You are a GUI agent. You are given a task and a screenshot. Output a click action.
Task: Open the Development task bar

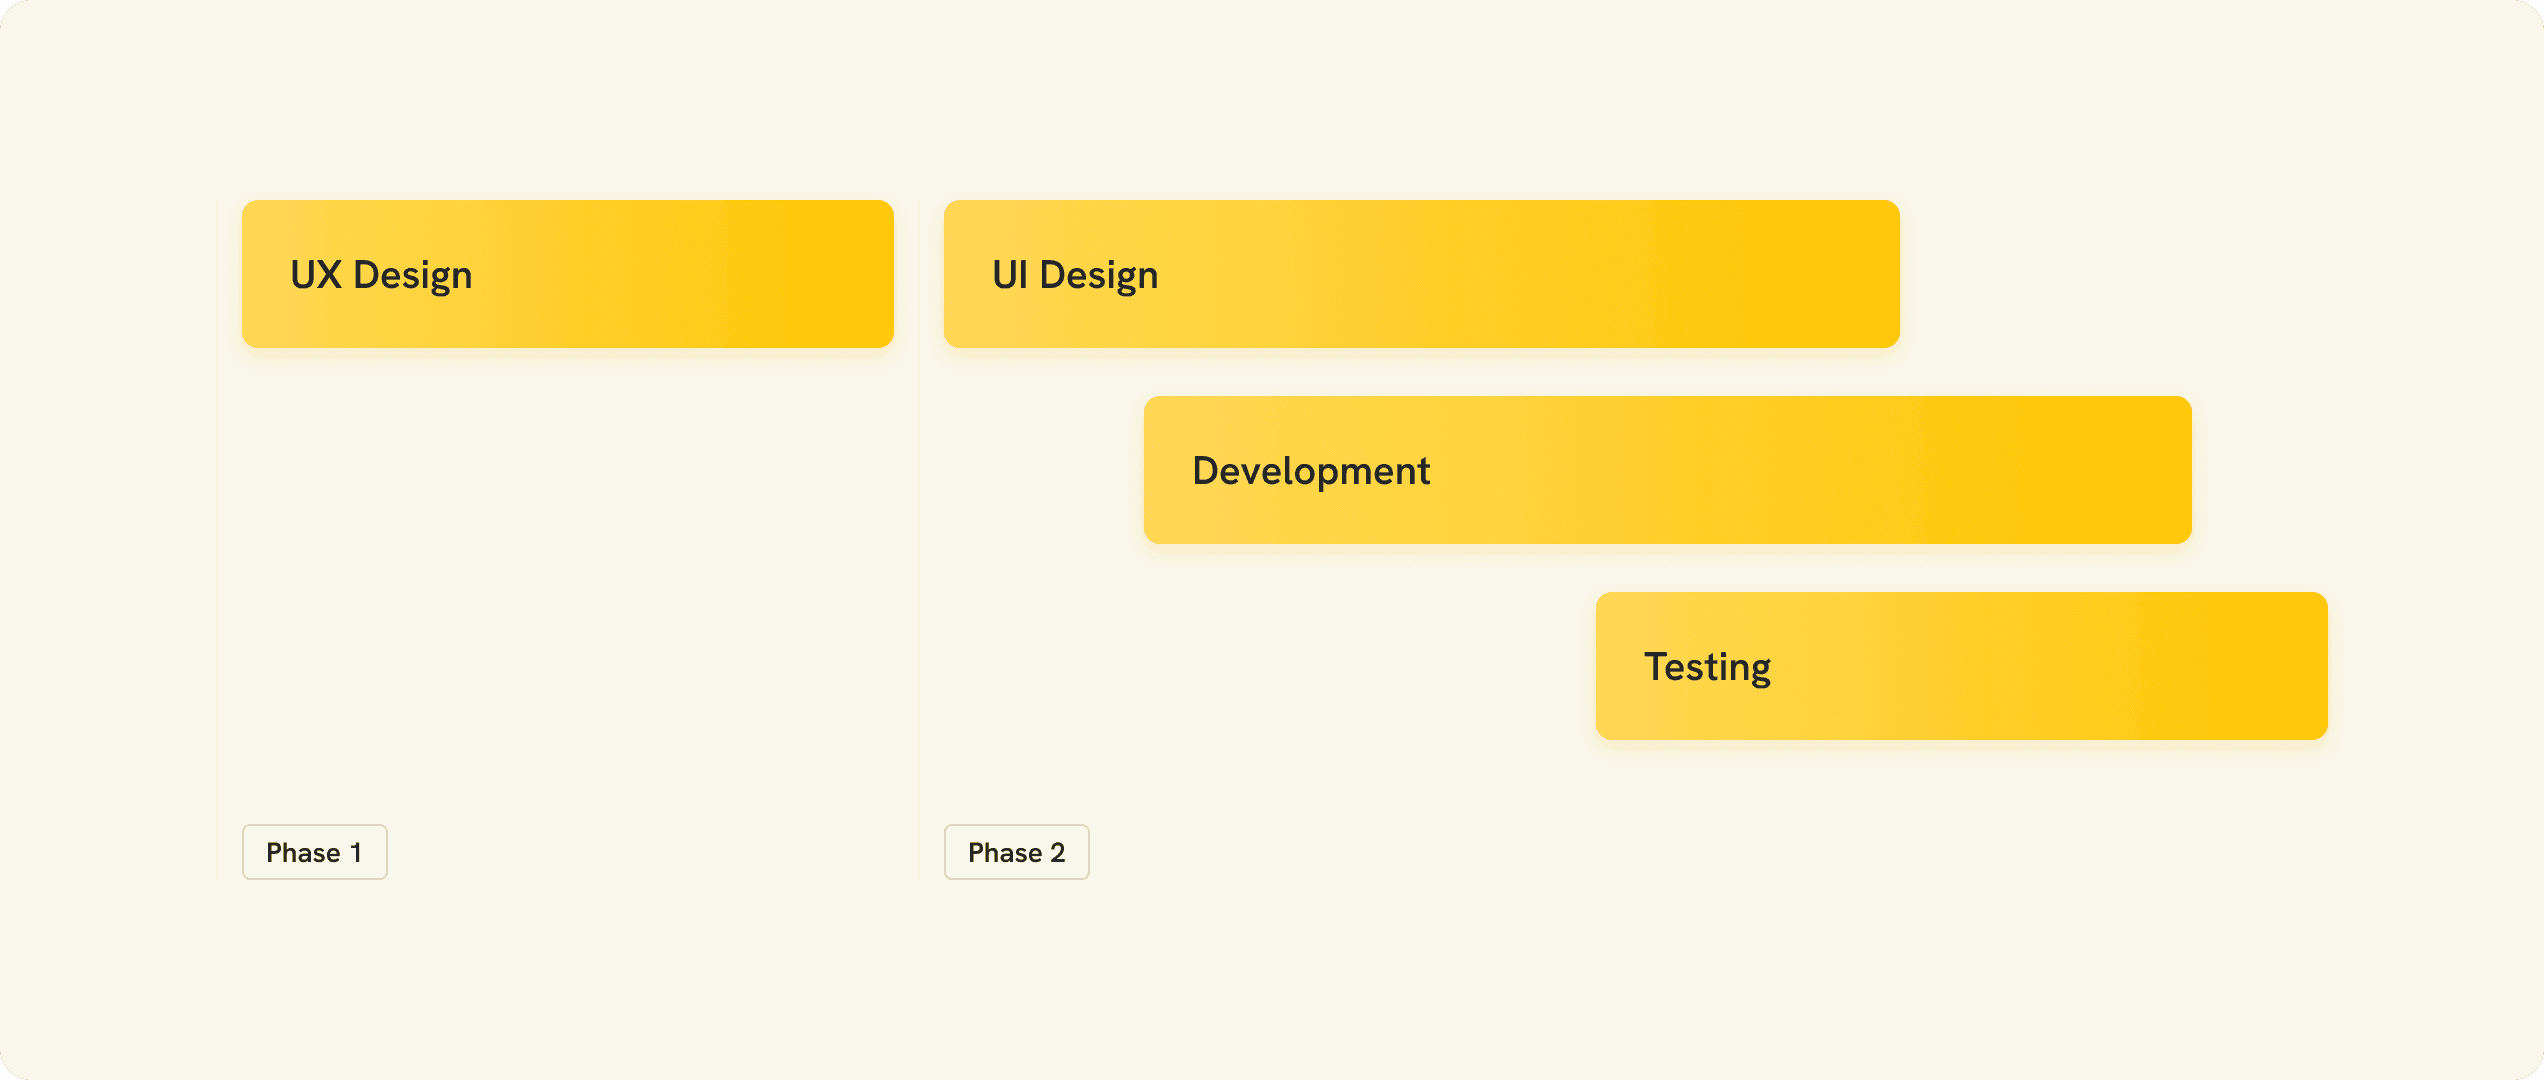click(1667, 470)
